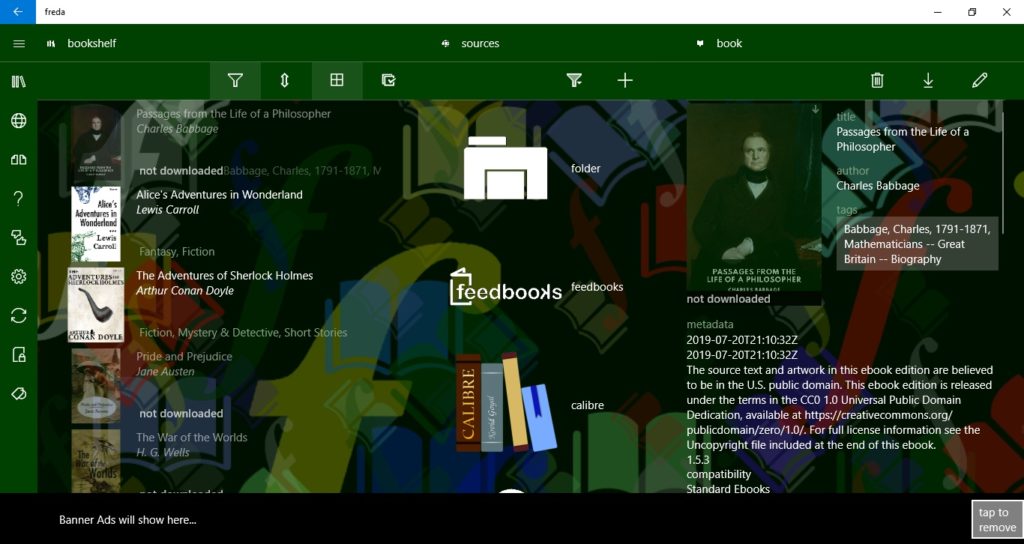Click the sources filter funnel icon
The width and height of the screenshot is (1024, 544).
click(574, 80)
